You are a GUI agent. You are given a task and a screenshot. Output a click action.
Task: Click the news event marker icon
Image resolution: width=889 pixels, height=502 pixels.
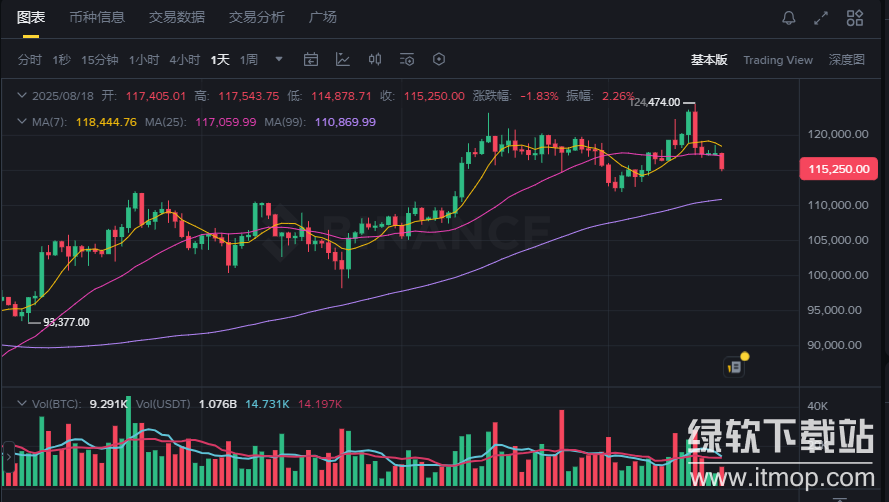[735, 366]
